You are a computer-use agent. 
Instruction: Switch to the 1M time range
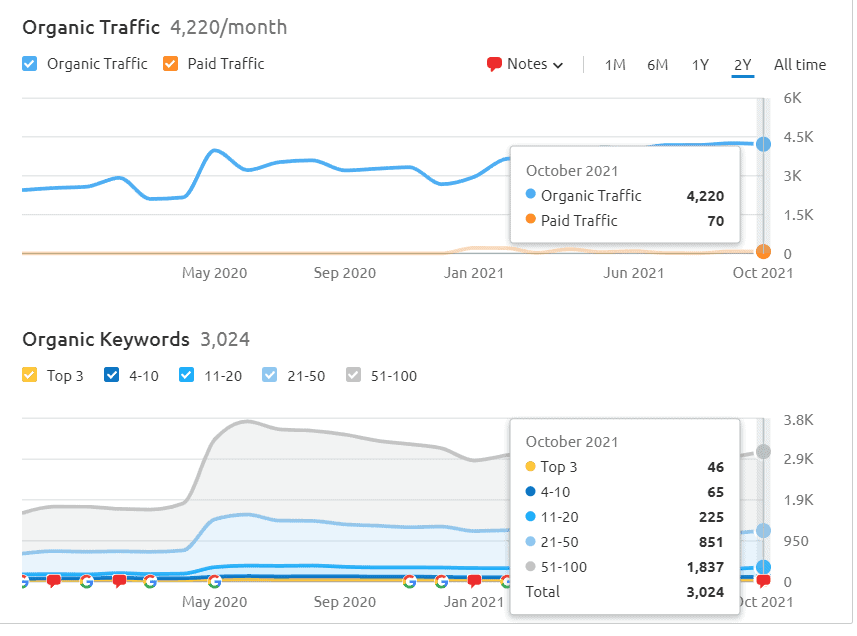[615, 65]
